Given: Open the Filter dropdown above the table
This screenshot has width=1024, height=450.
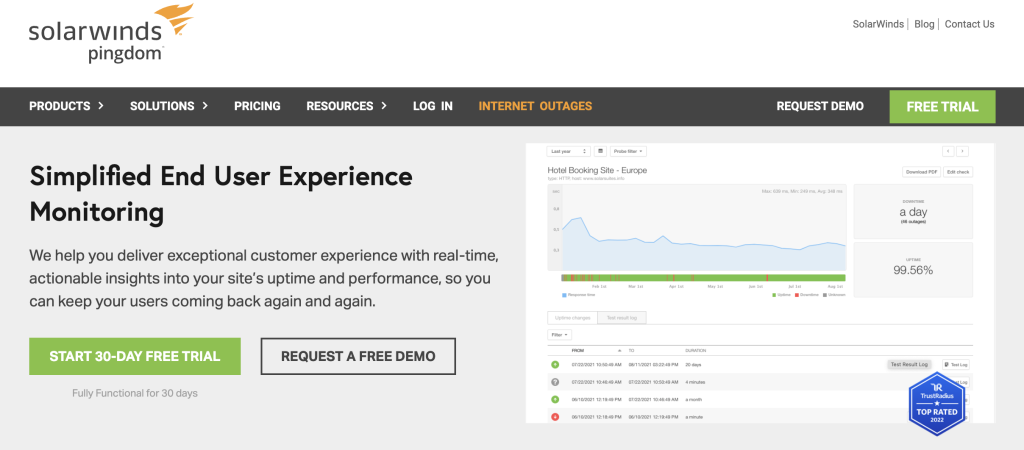Looking at the screenshot, I should coord(559,334).
